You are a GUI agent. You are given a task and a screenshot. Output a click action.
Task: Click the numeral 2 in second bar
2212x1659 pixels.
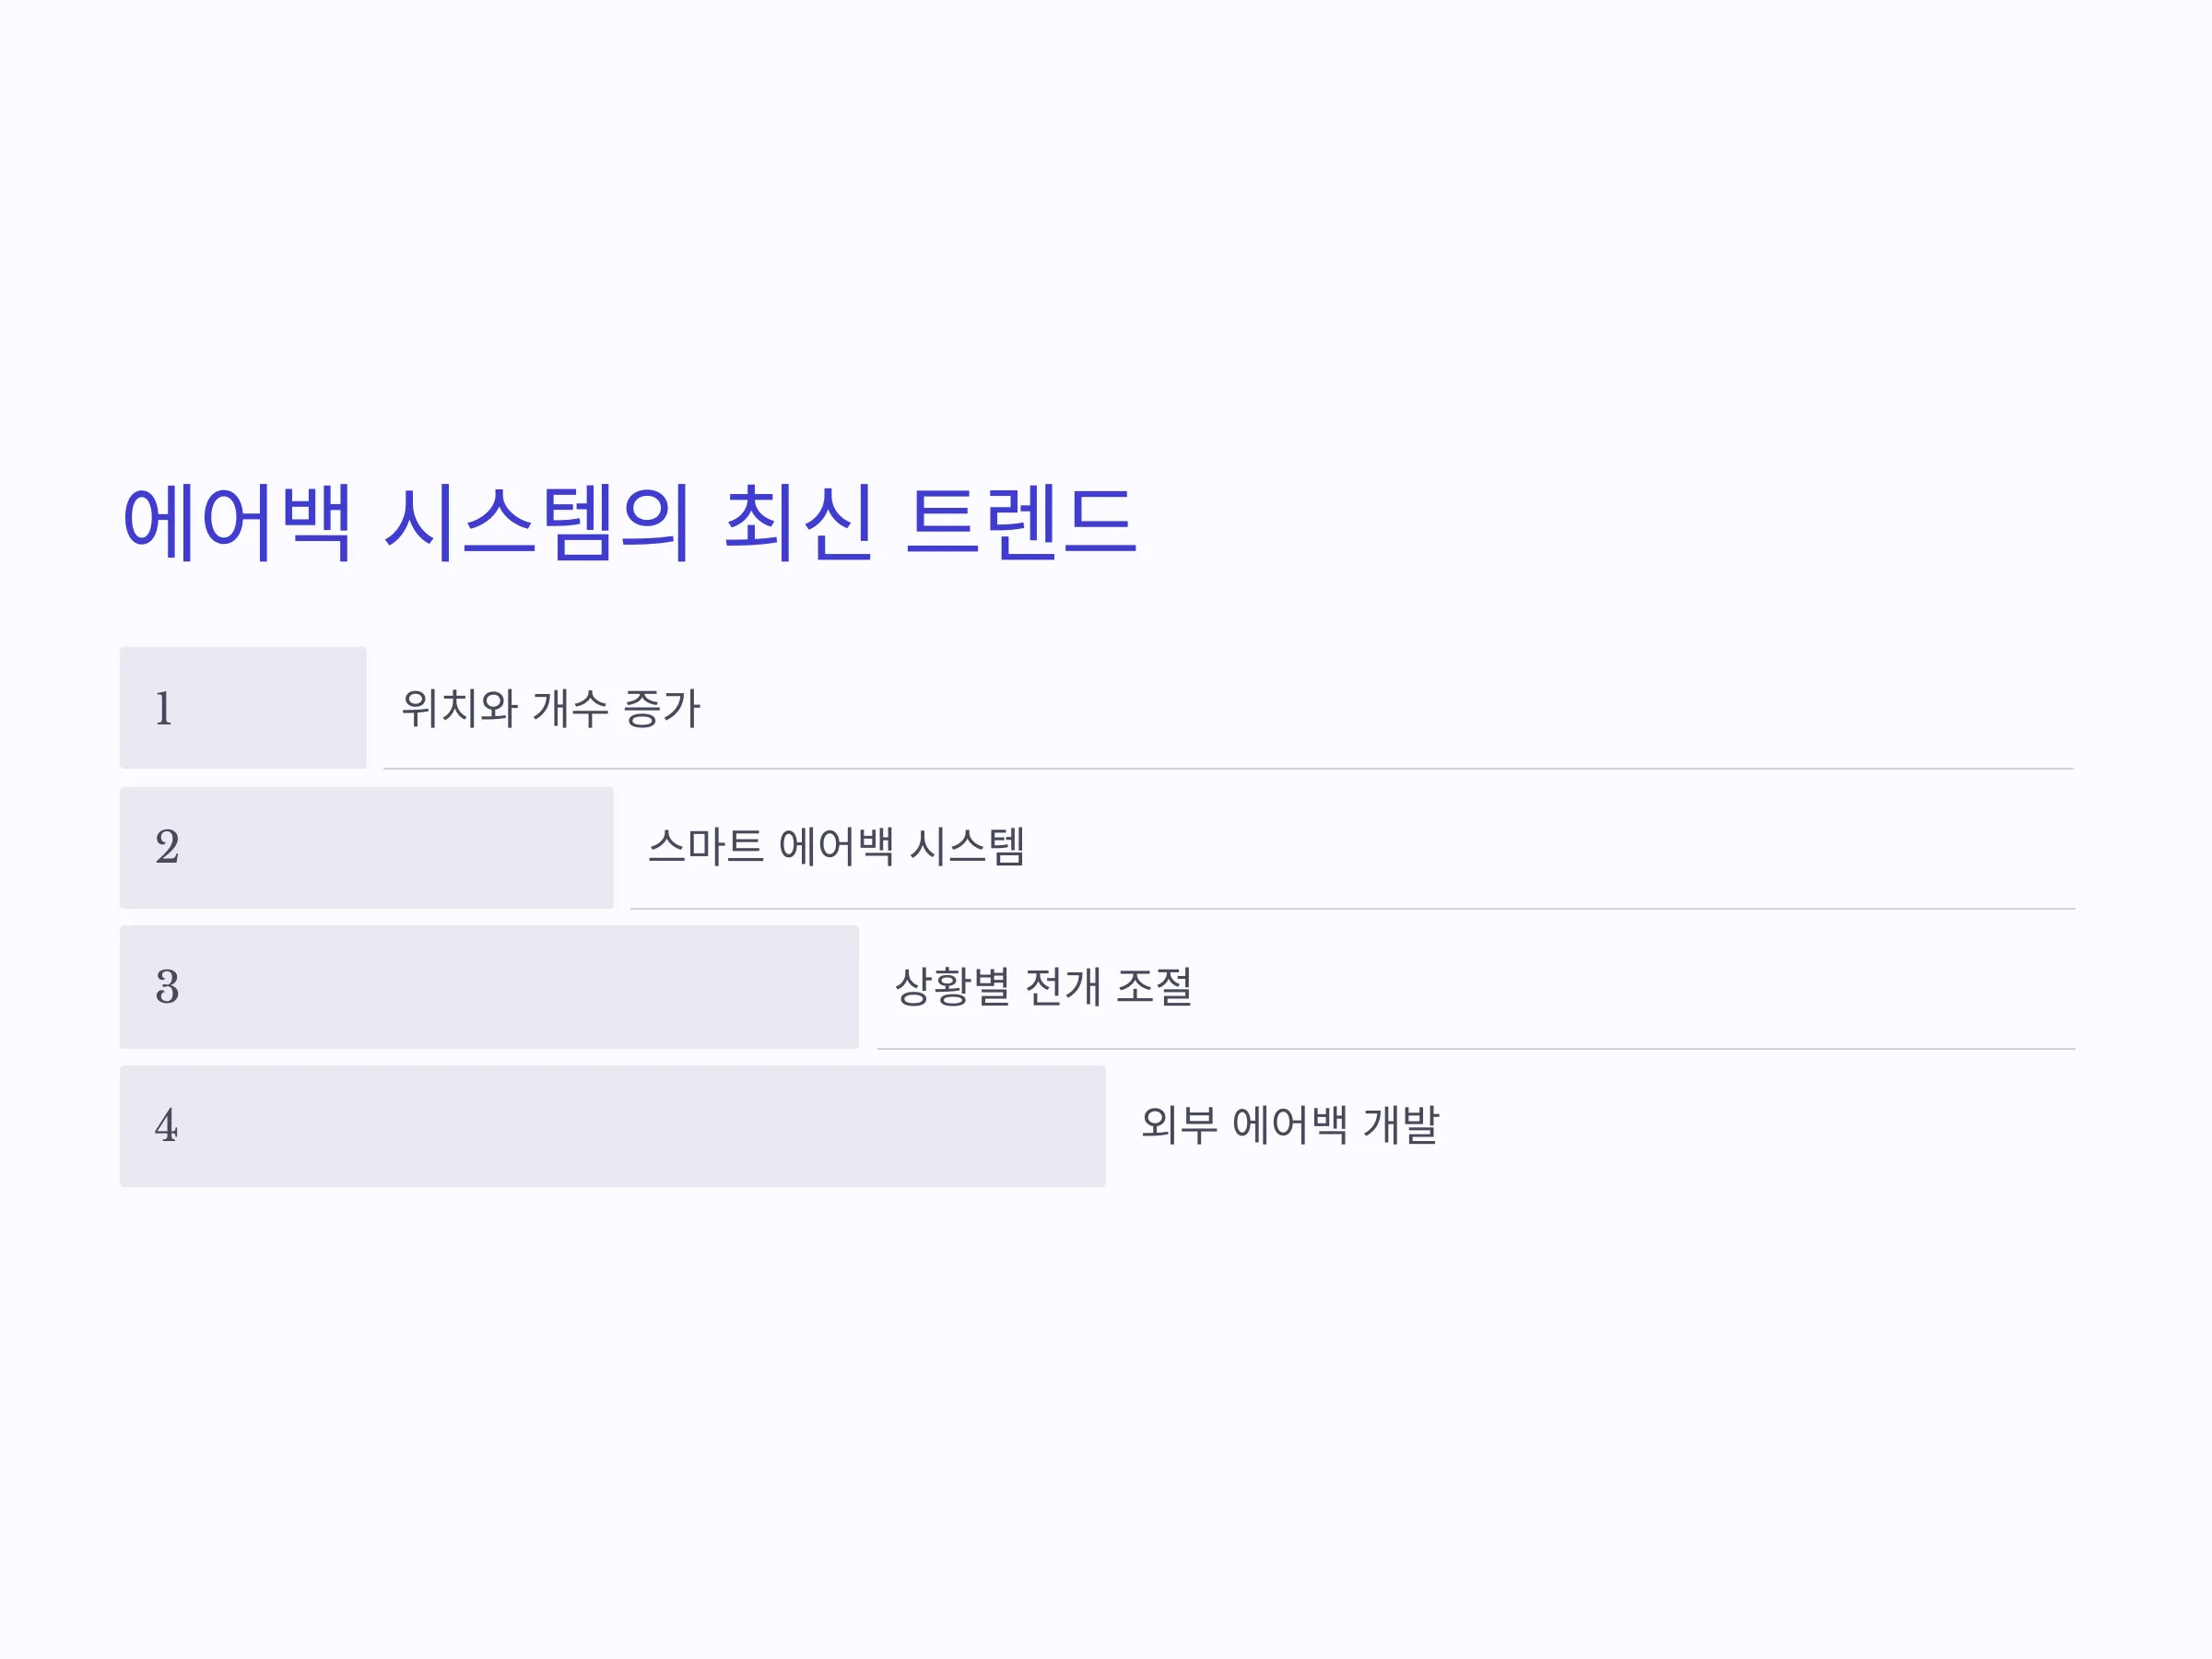pyautogui.click(x=167, y=847)
